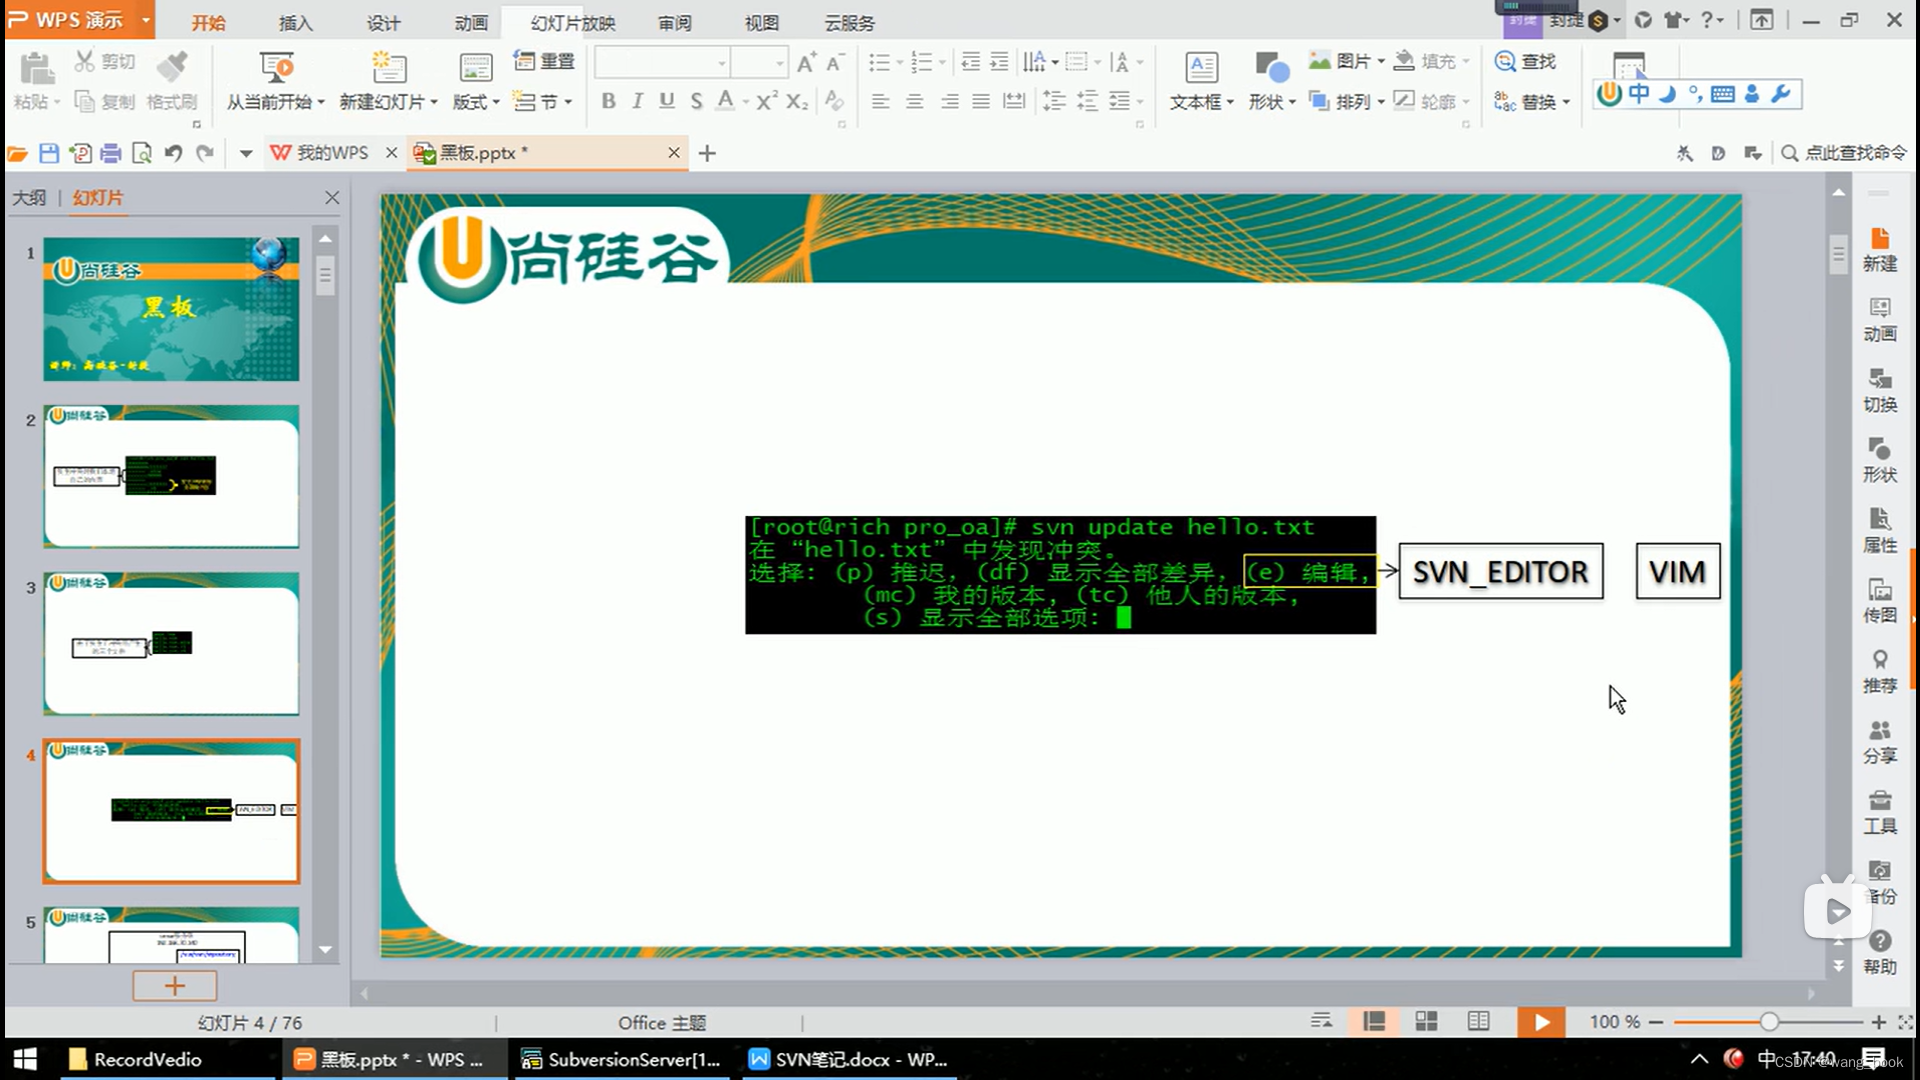Click the Shapes (形状) icon
This screenshot has height=1080, width=1920.
click(x=1271, y=67)
